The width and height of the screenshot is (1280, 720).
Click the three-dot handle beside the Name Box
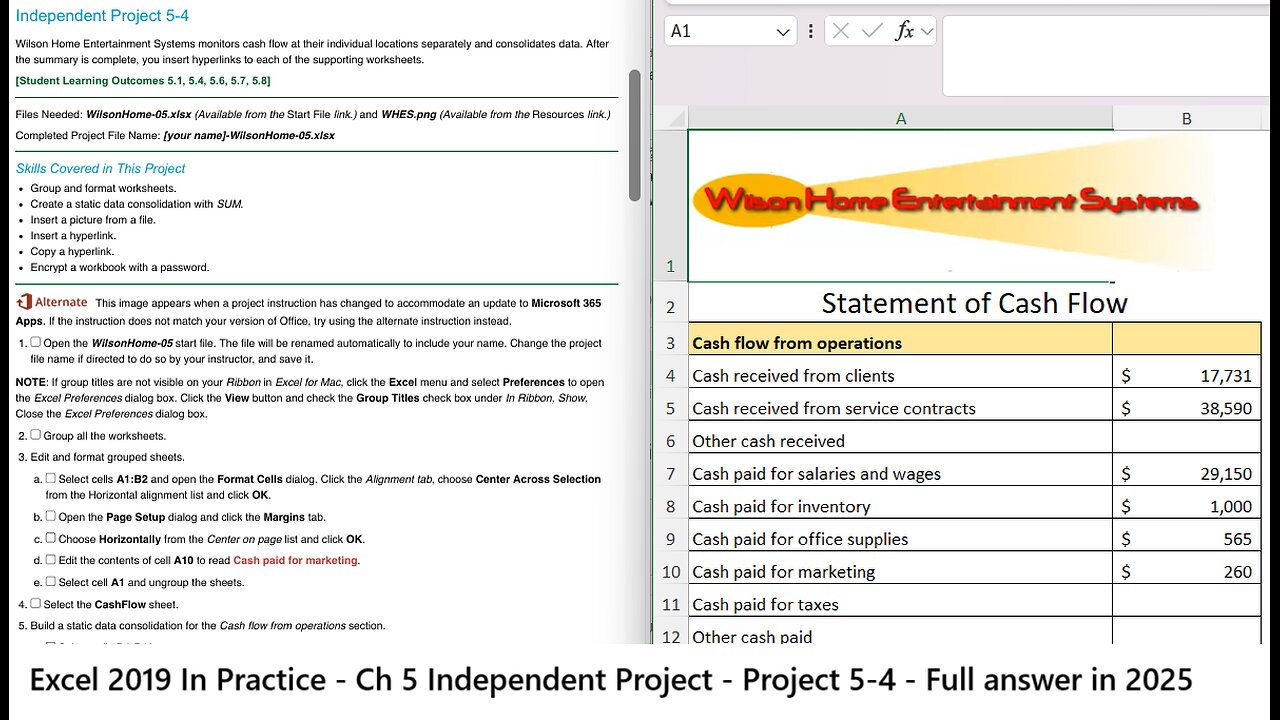tap(810, 31)
